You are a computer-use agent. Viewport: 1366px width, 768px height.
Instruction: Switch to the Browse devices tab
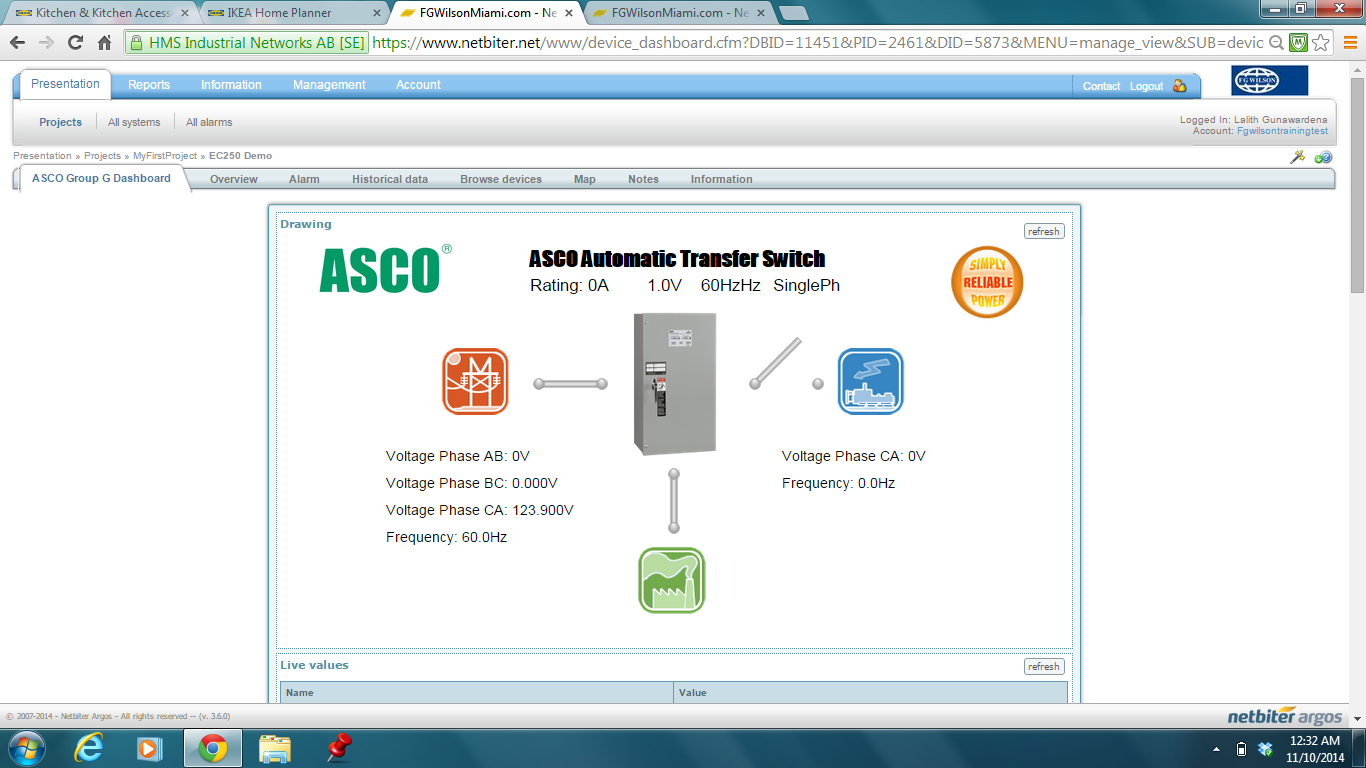click(501, 180)
